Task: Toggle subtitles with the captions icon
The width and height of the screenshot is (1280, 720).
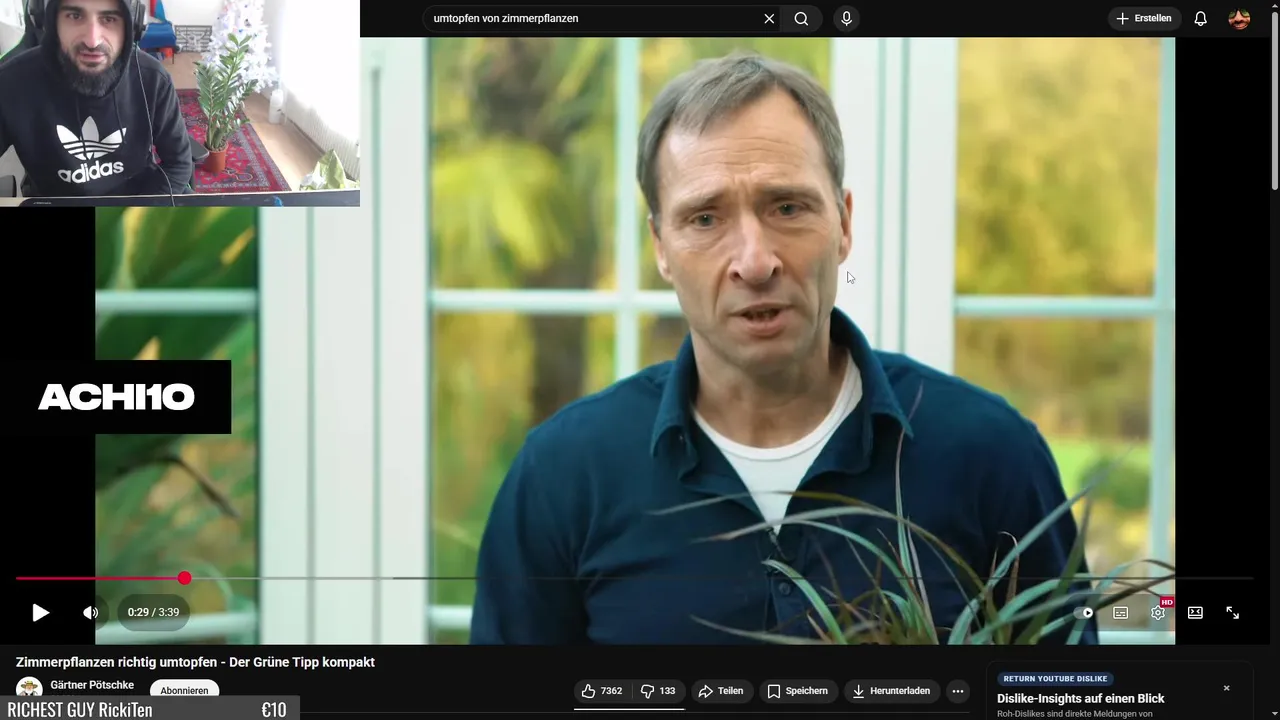Action: (x=1121, y=612)
